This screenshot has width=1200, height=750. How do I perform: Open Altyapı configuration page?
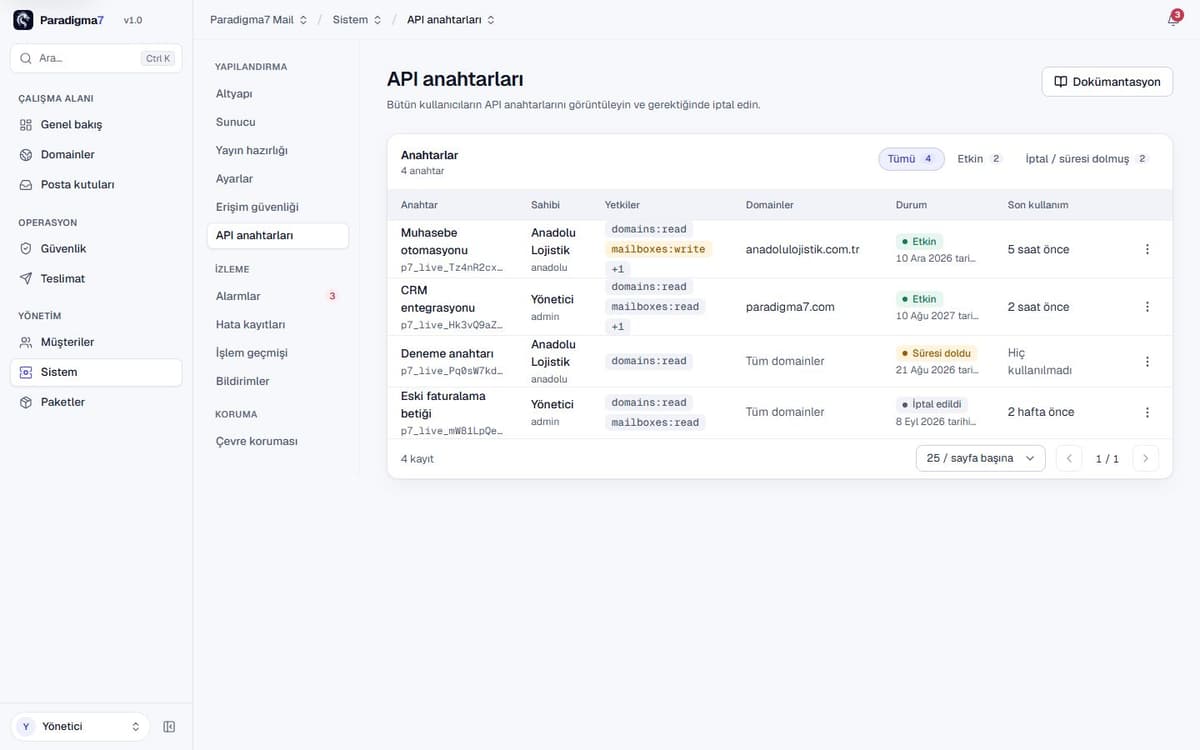[278, 94]
